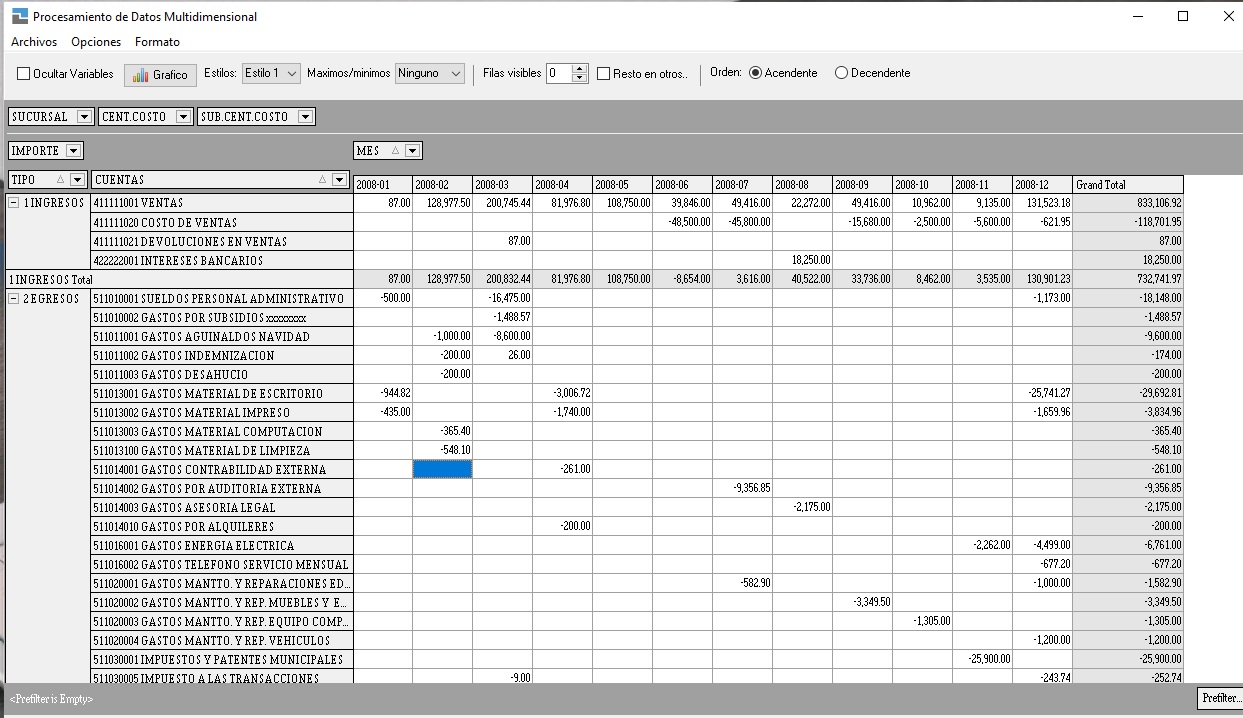Select the 2008-12 column header
1243x718 pixels.
tap(1042, 185)
